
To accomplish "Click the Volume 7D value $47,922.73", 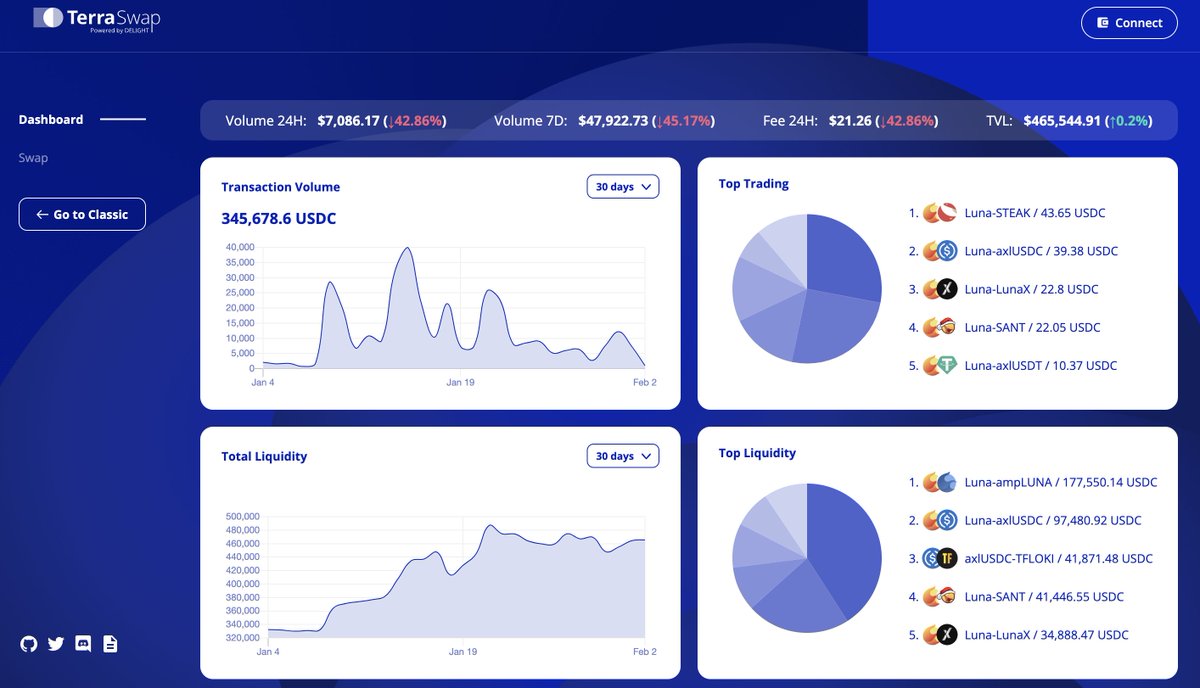I will 613,120.
